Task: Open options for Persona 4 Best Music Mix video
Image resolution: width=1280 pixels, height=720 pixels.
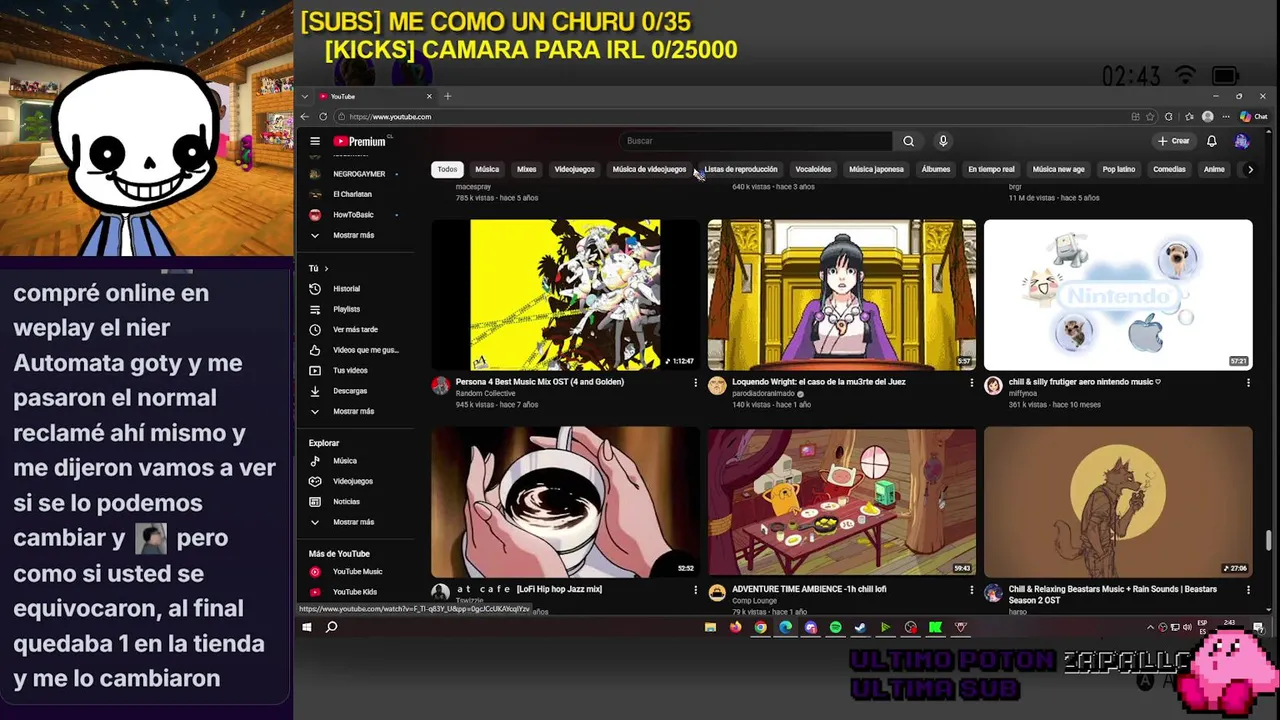Action: (x=695, y=382)
